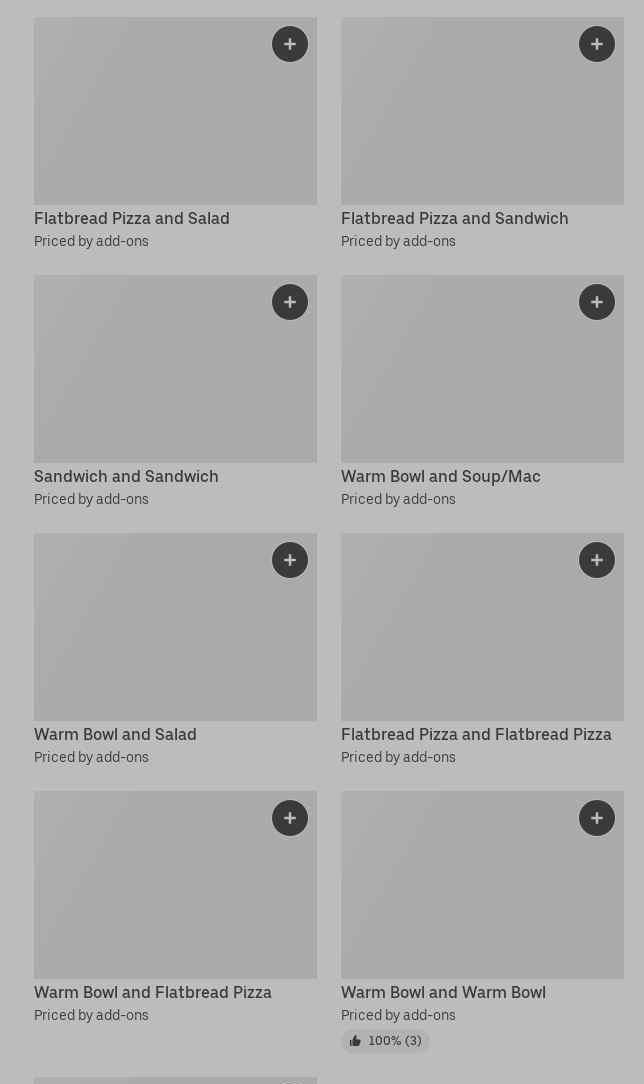Open Warm Bowl and Flatbread Pizza title
The width and height of the screenshot is (644, 1084).
153,992
